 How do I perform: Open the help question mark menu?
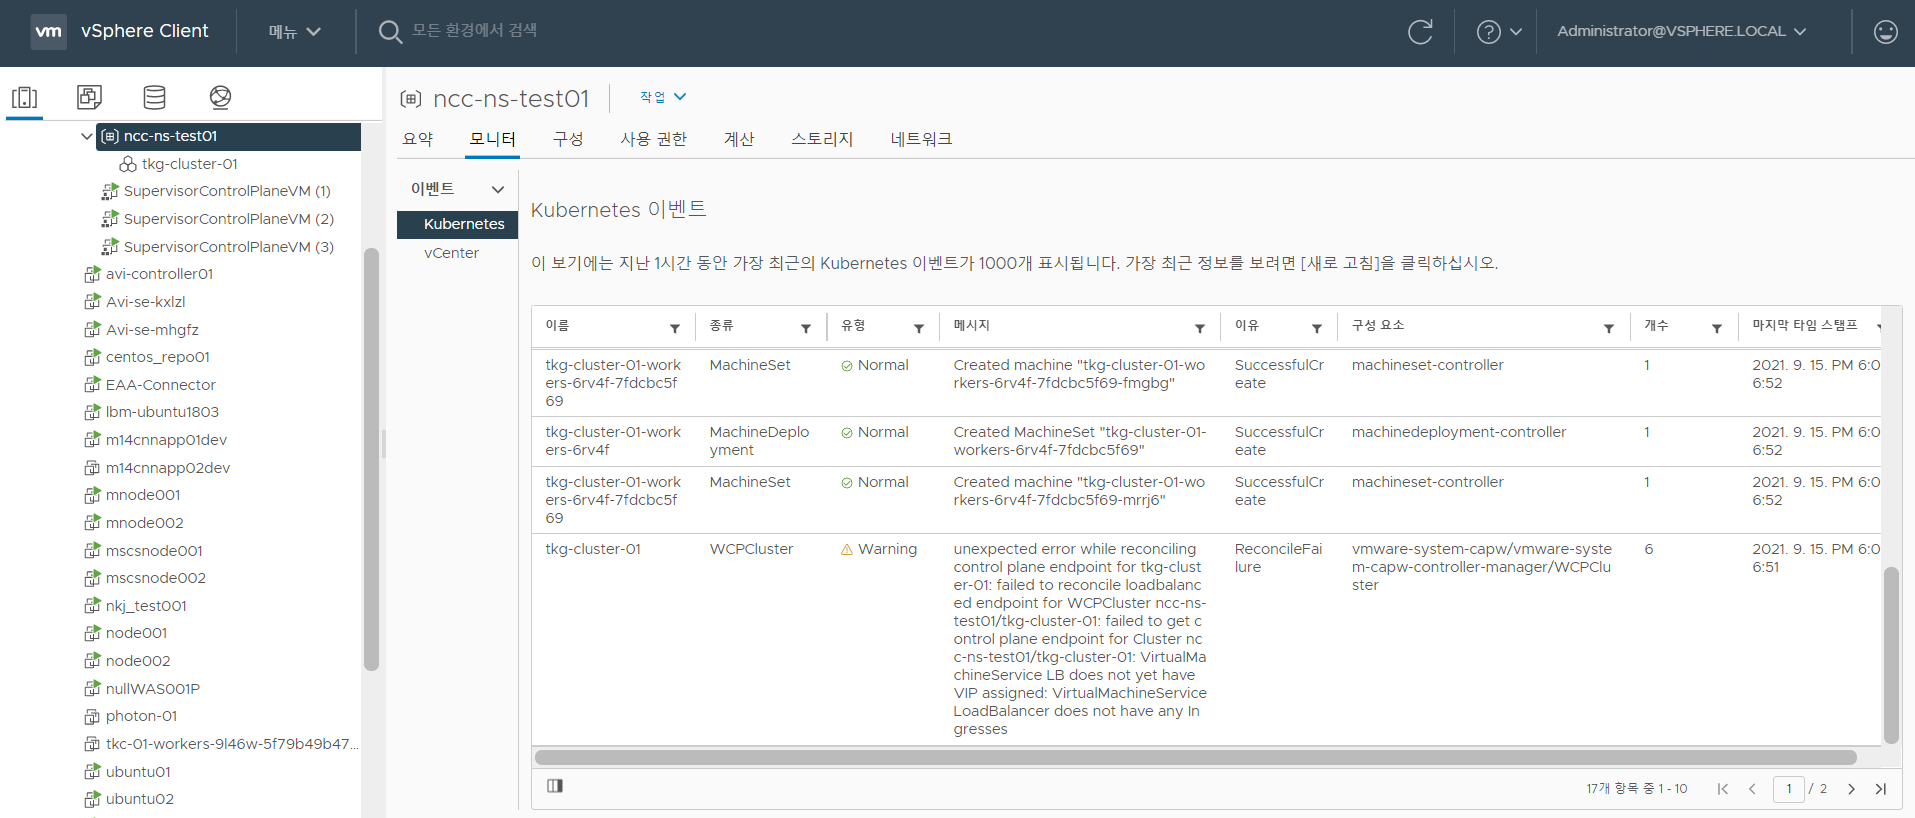coord(1499,32)
